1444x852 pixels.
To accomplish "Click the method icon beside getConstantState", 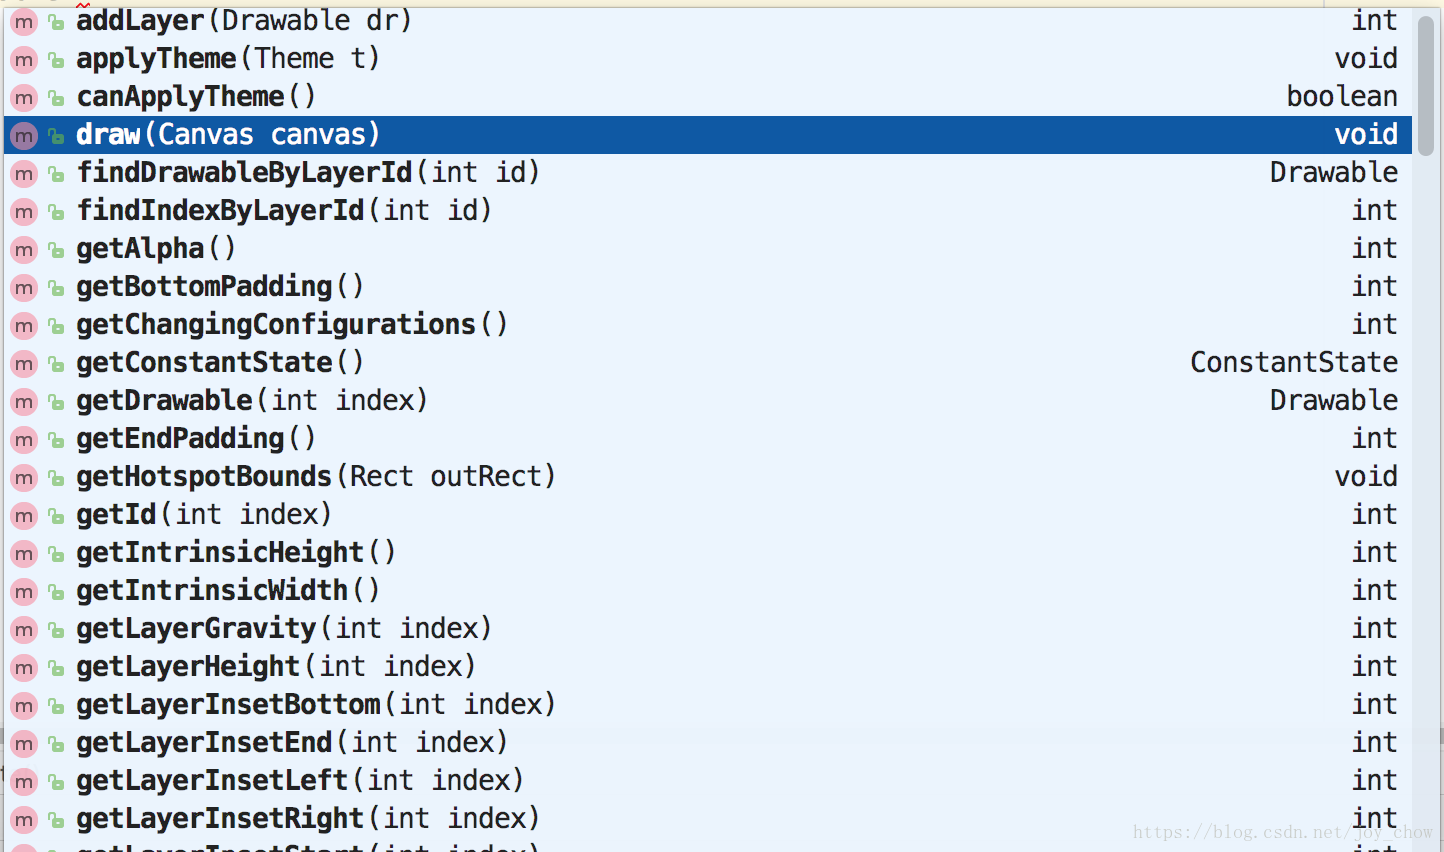I will pos(24,364).
